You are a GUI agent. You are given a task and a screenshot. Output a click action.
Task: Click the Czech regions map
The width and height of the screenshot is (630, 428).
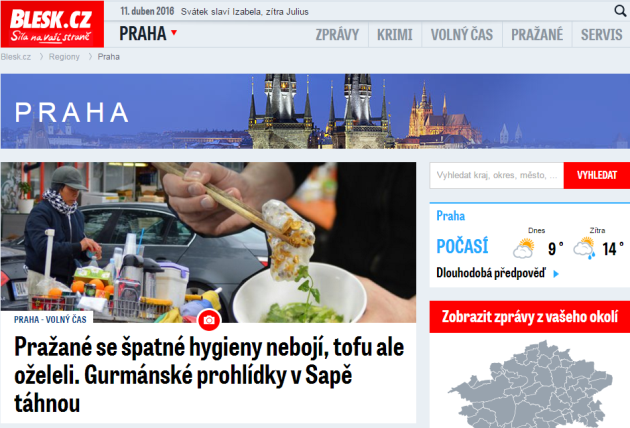point(530,384)
